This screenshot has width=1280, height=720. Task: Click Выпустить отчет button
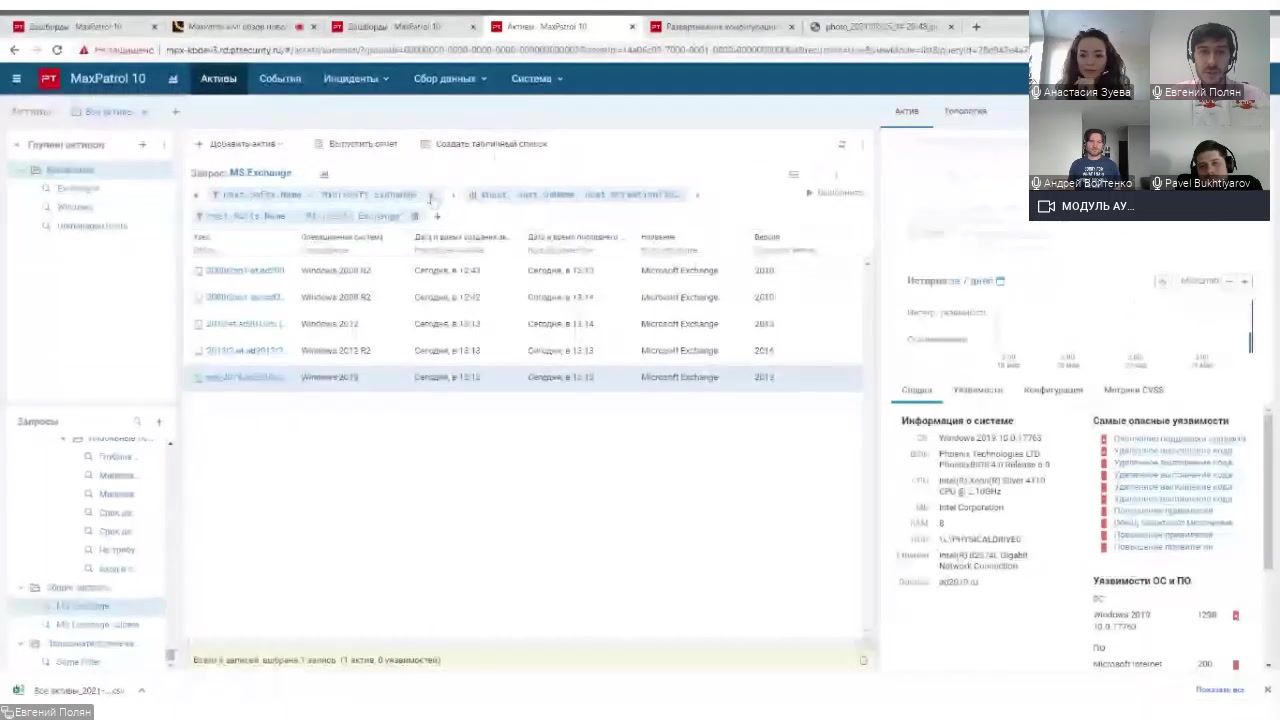356,144
